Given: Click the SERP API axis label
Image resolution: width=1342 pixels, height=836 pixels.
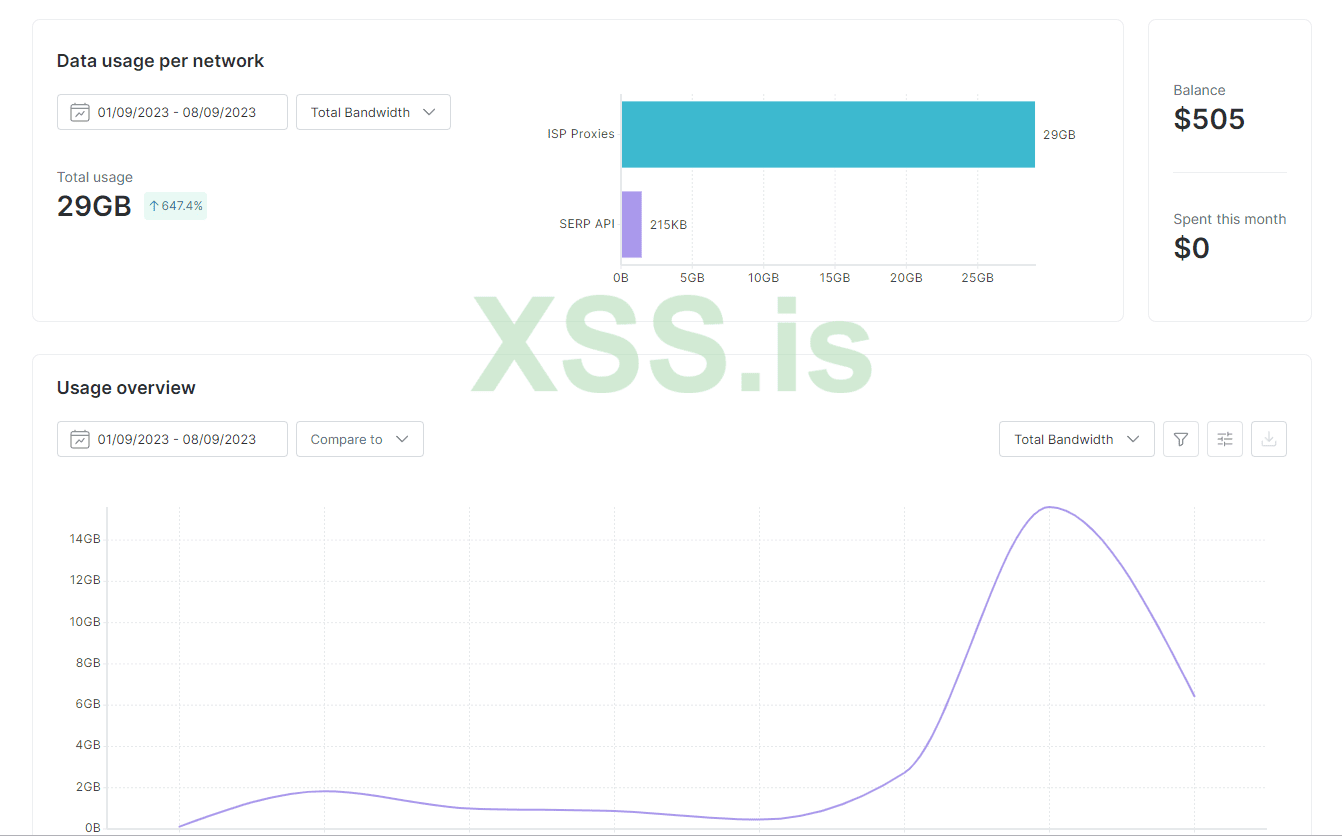Looking at the screenshot, I should [x=586, y=224].
